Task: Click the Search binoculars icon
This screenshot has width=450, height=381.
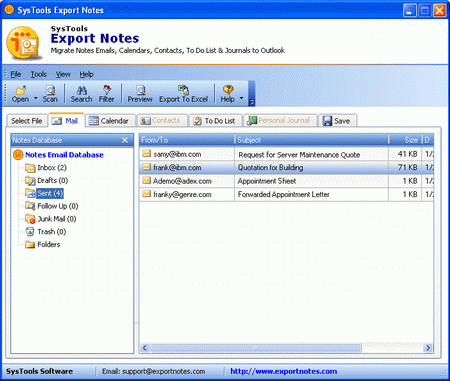Action: click(x=82, y=90)
